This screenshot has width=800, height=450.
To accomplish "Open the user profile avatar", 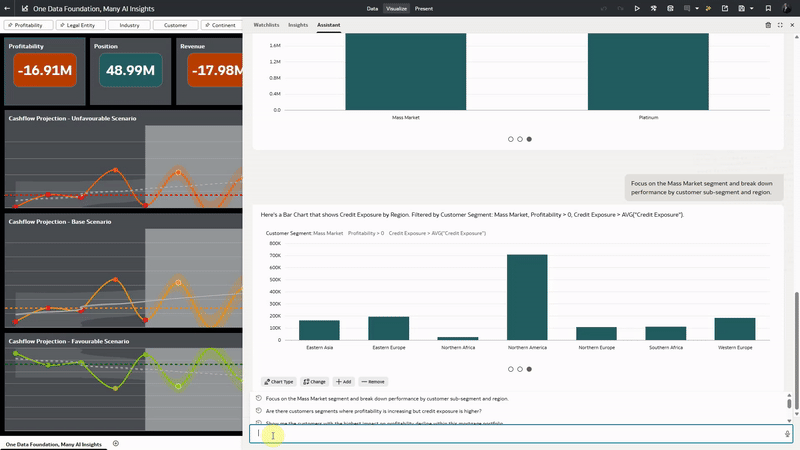I will (786, 9).
